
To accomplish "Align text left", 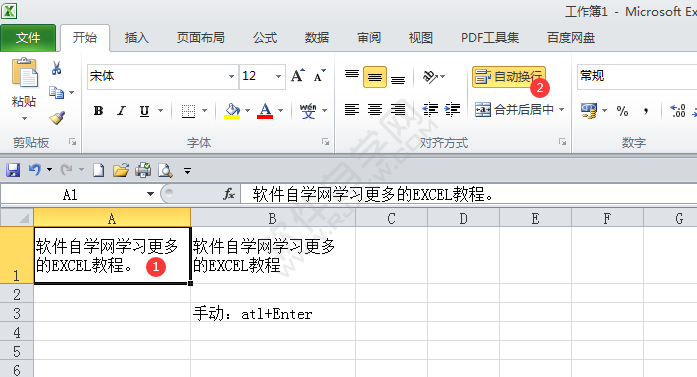I will click(x=352, y=109).
